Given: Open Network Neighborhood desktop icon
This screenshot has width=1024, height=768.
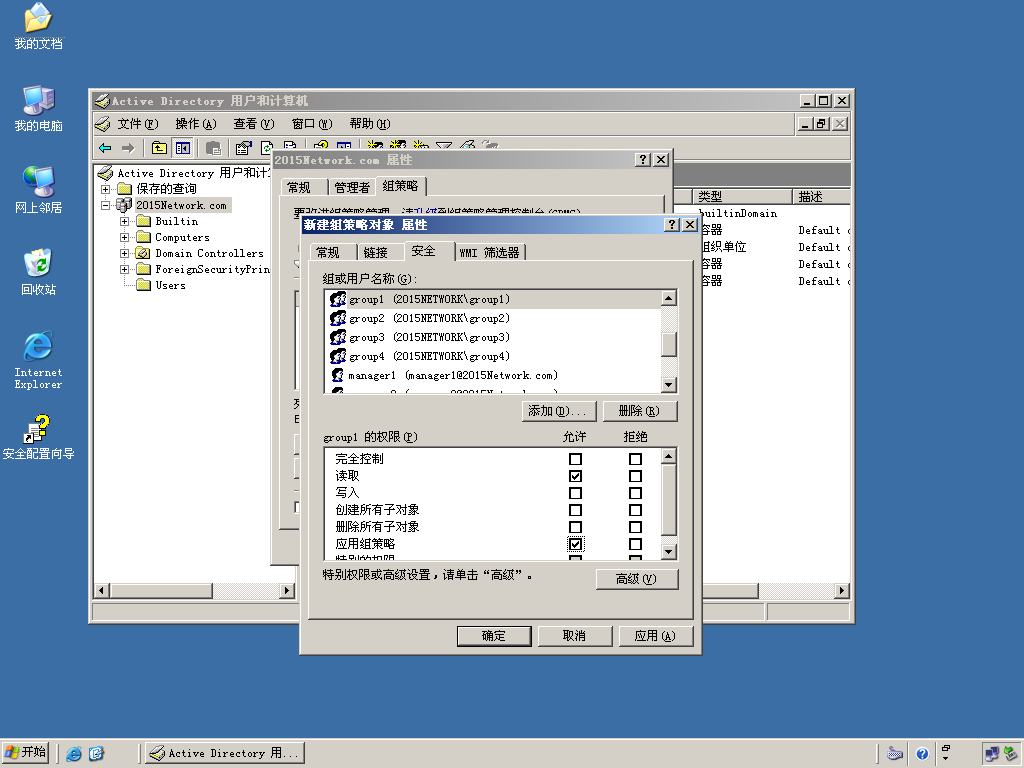Looking at the screenshot, I should (x=38, y=190).
